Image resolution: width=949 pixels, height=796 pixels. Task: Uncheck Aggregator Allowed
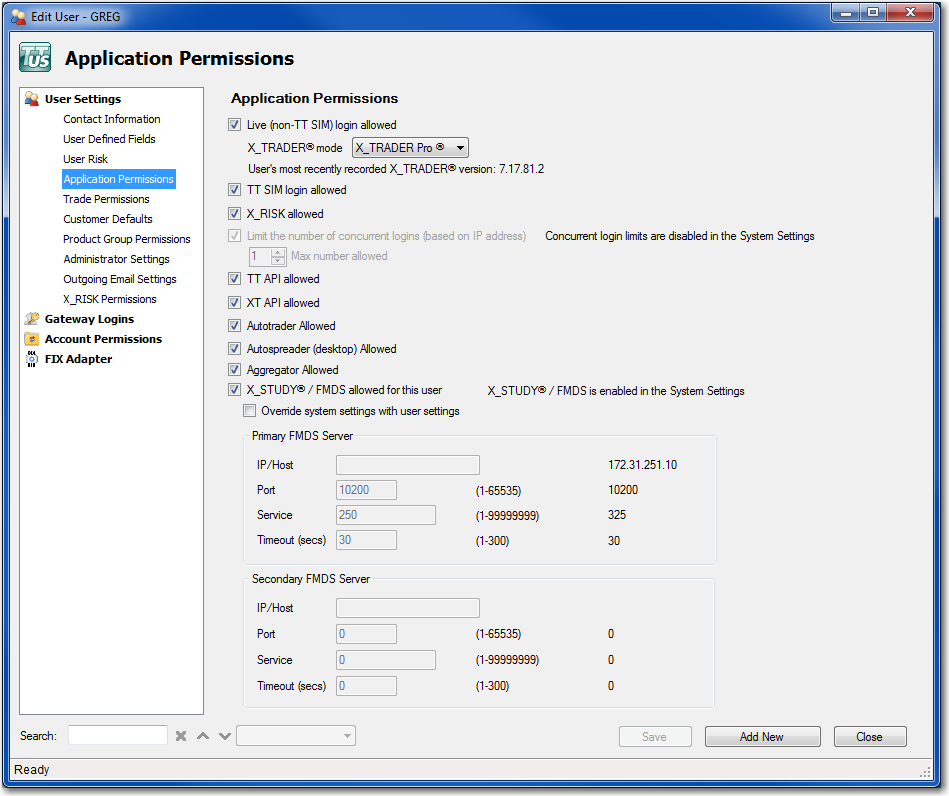pos(235,369)
